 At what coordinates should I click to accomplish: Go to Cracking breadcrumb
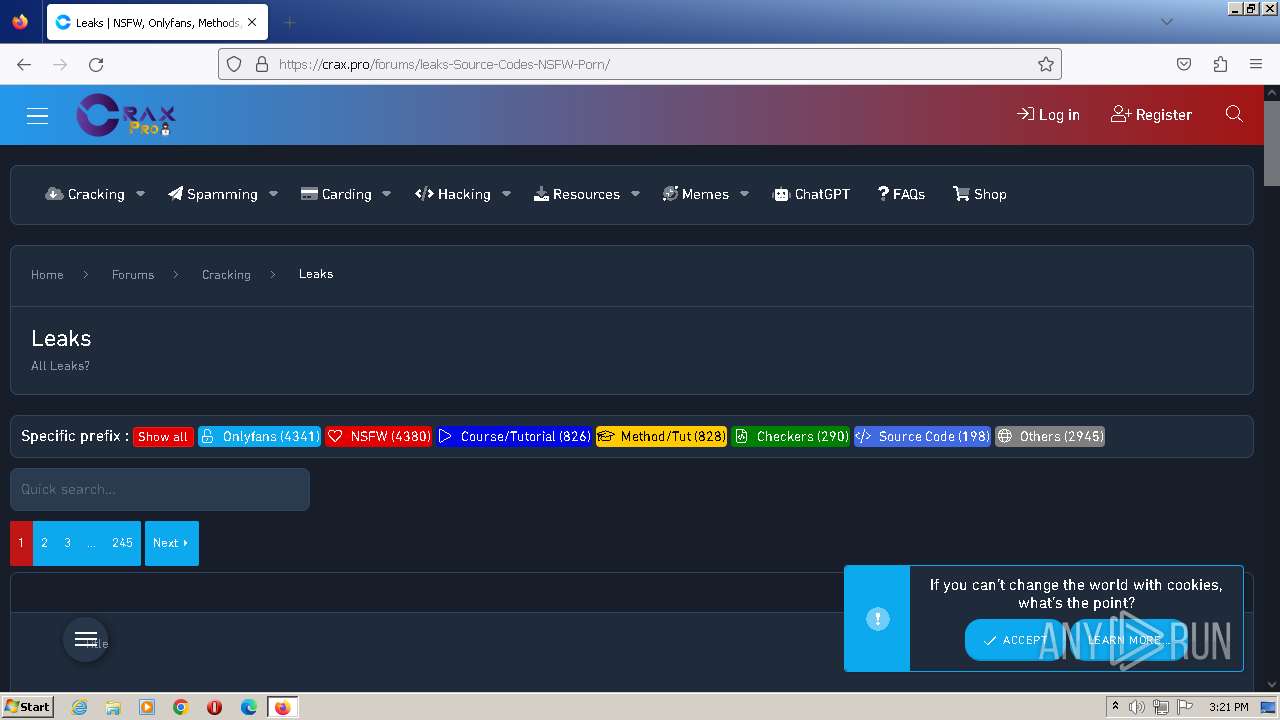(226, 274)
